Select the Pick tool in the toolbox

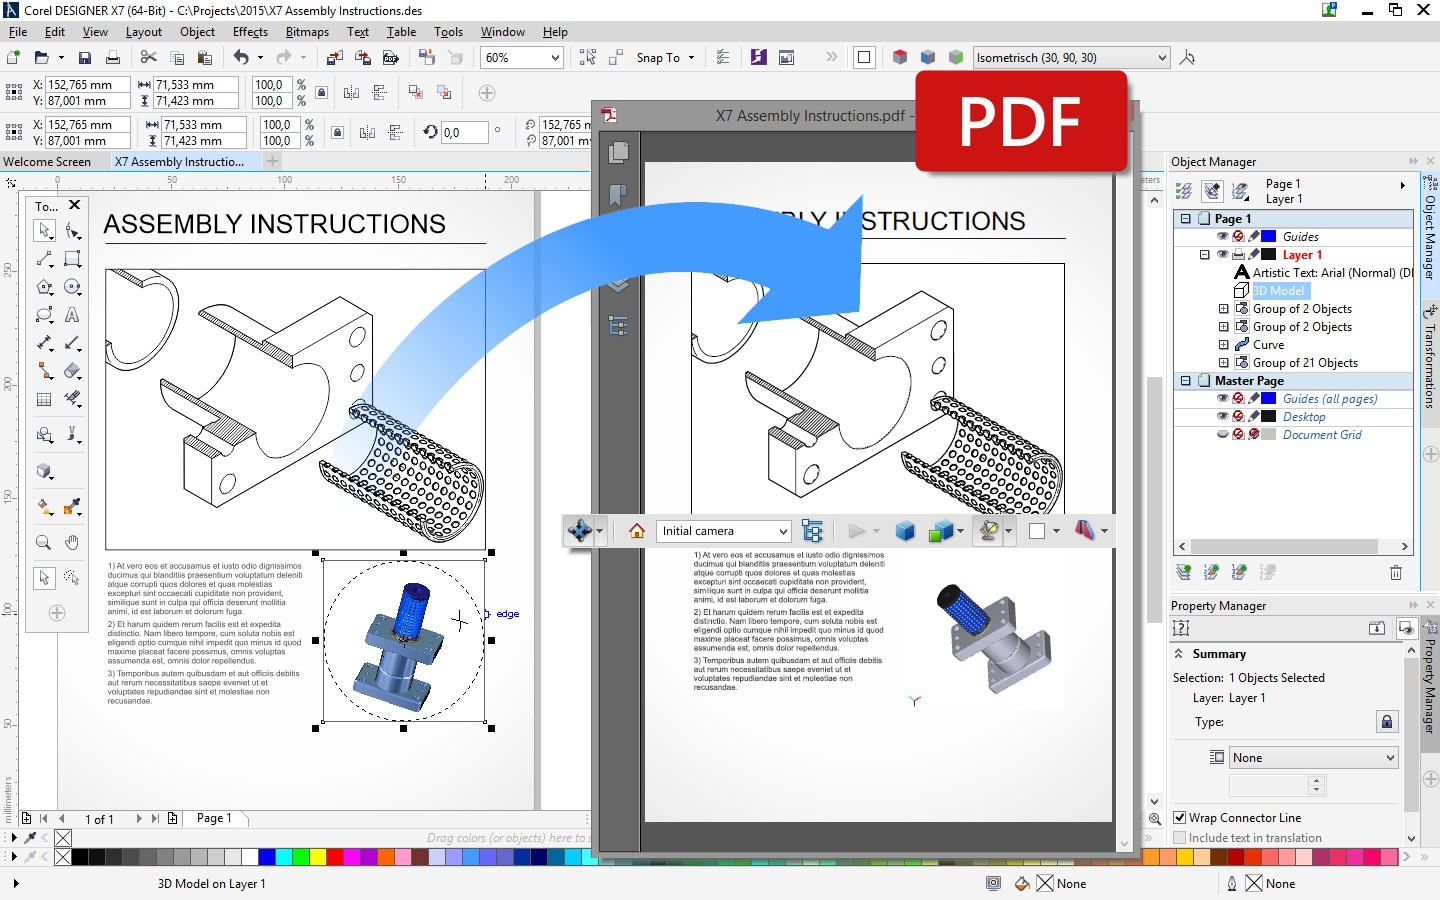pyautogui.click(x=44, y=231)
